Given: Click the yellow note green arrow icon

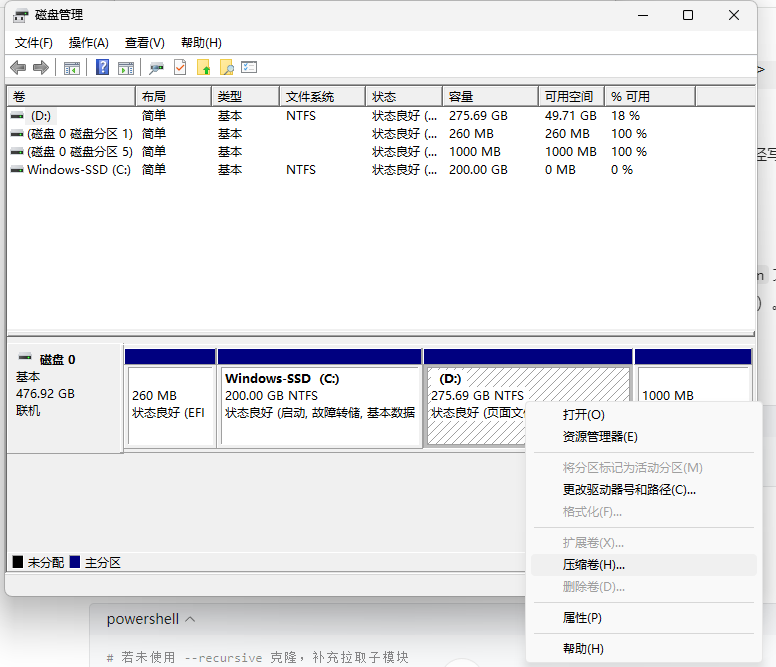Looking at the screenshot, I should tap(204, 67).
